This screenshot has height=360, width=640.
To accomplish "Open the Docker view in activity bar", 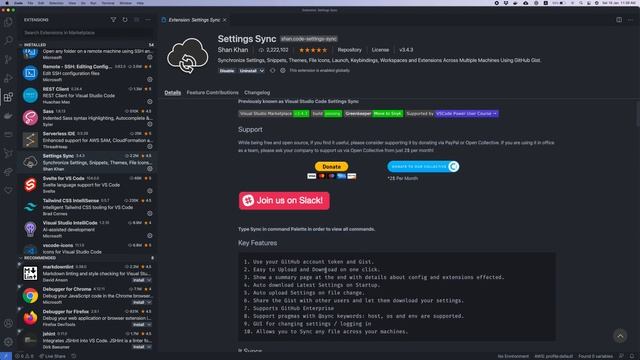I will click(8, 116).
